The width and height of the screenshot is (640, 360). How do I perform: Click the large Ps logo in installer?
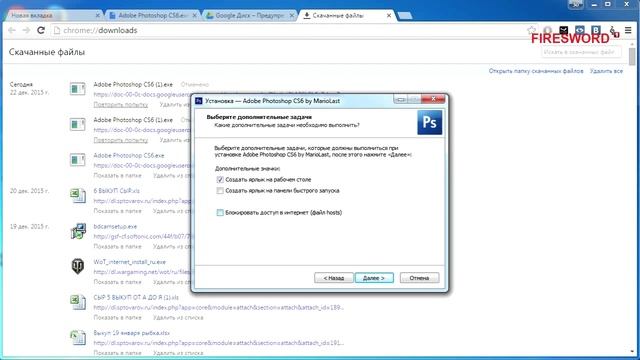tap(429, 122)
